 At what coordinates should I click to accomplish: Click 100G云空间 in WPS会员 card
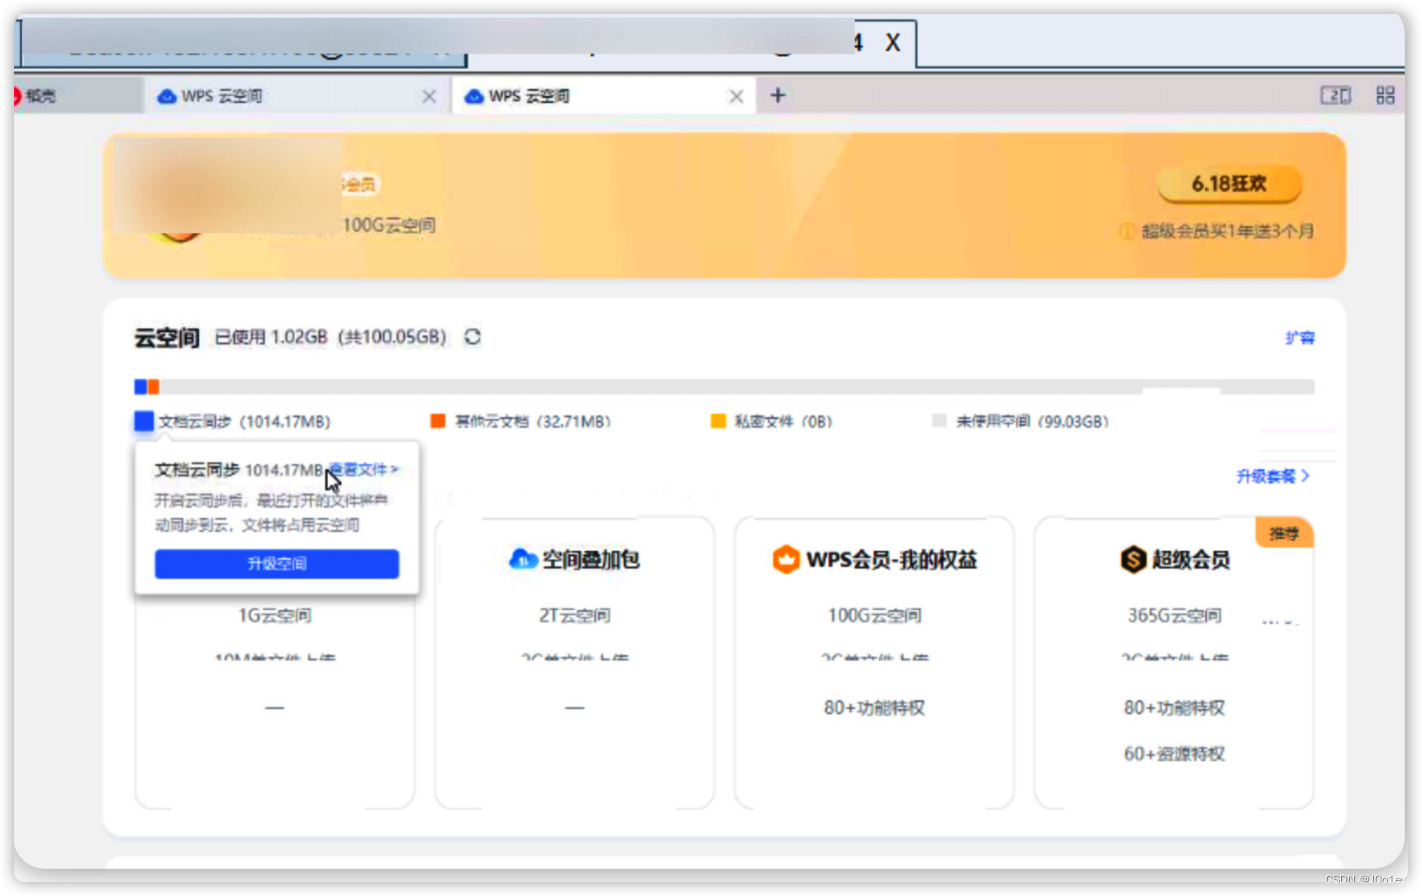pyautogui.click(x=875, y=616)
